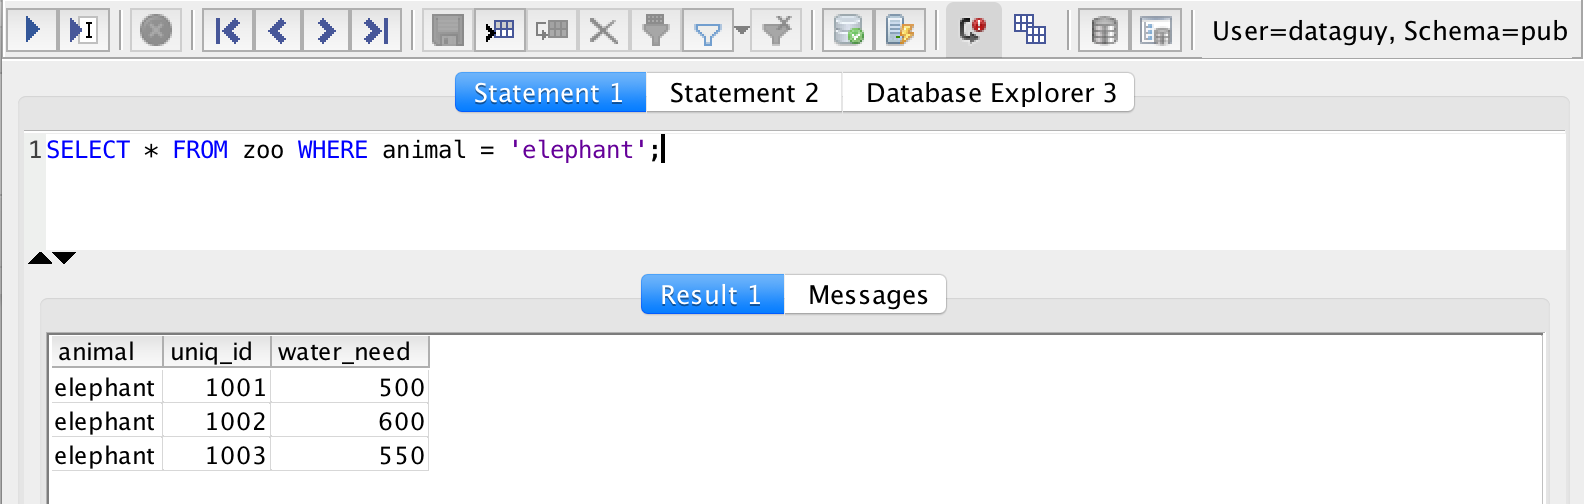Jump to first statement in history
This screenshot has width=1584, height=504.
(x=228, y=30)
